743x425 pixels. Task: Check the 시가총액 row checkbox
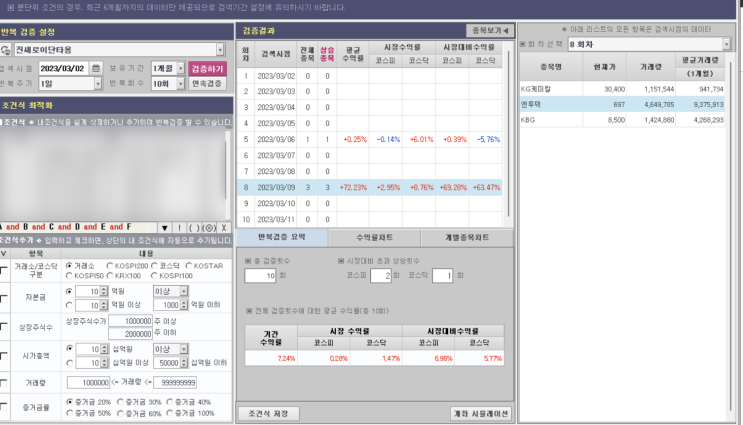pos(4,356)
